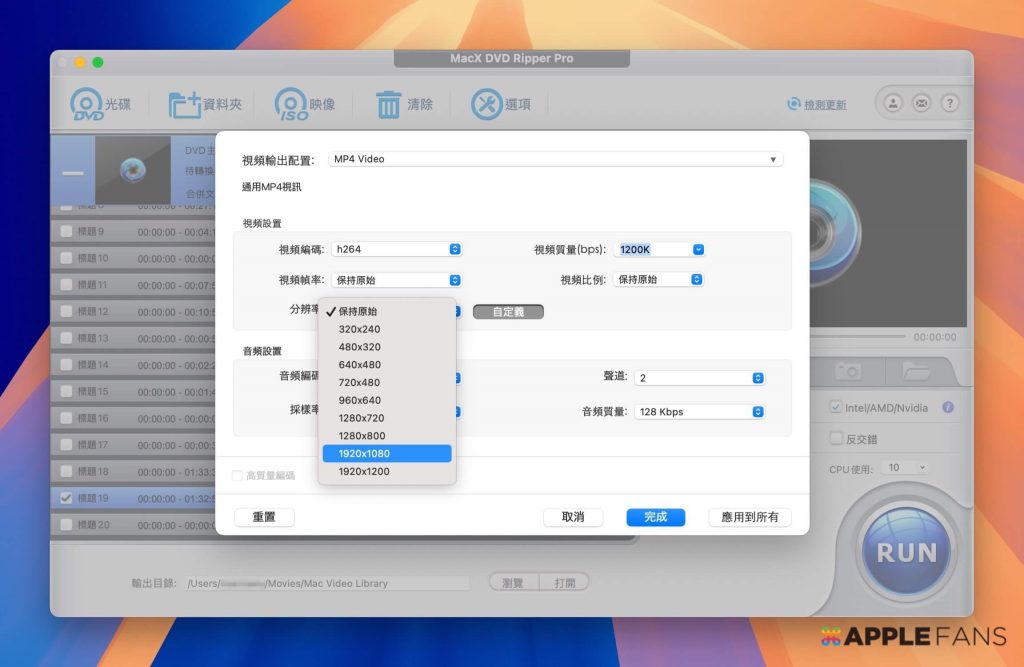The height and width of the screenshot is (667, 1024).
Task: Click the big RUN button
Action: 906,552
